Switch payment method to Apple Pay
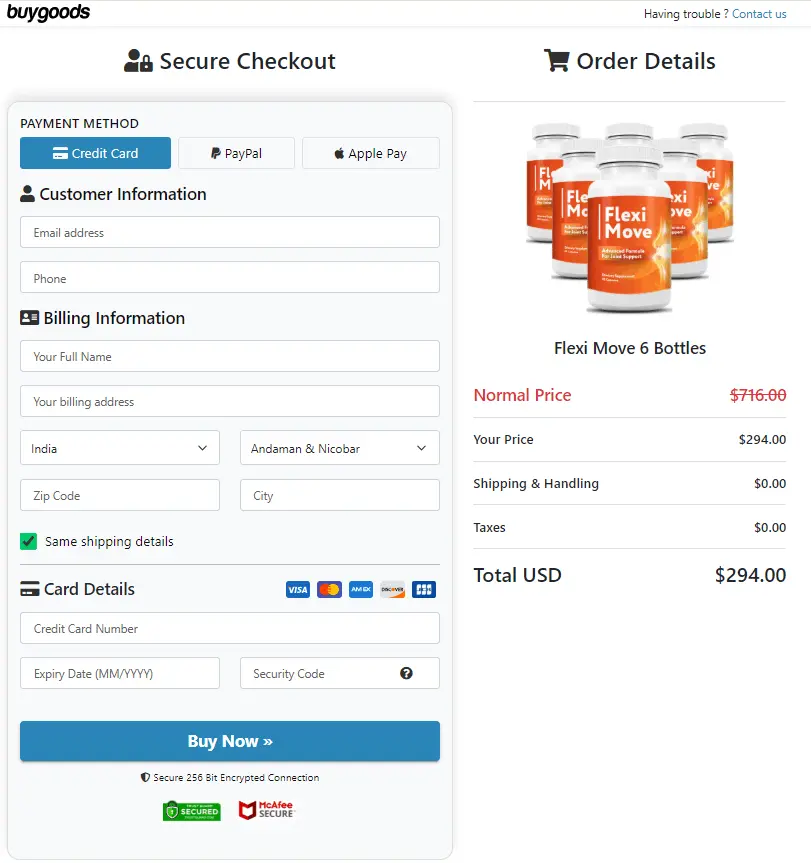The image size is (811, 863). pos(370,153)
